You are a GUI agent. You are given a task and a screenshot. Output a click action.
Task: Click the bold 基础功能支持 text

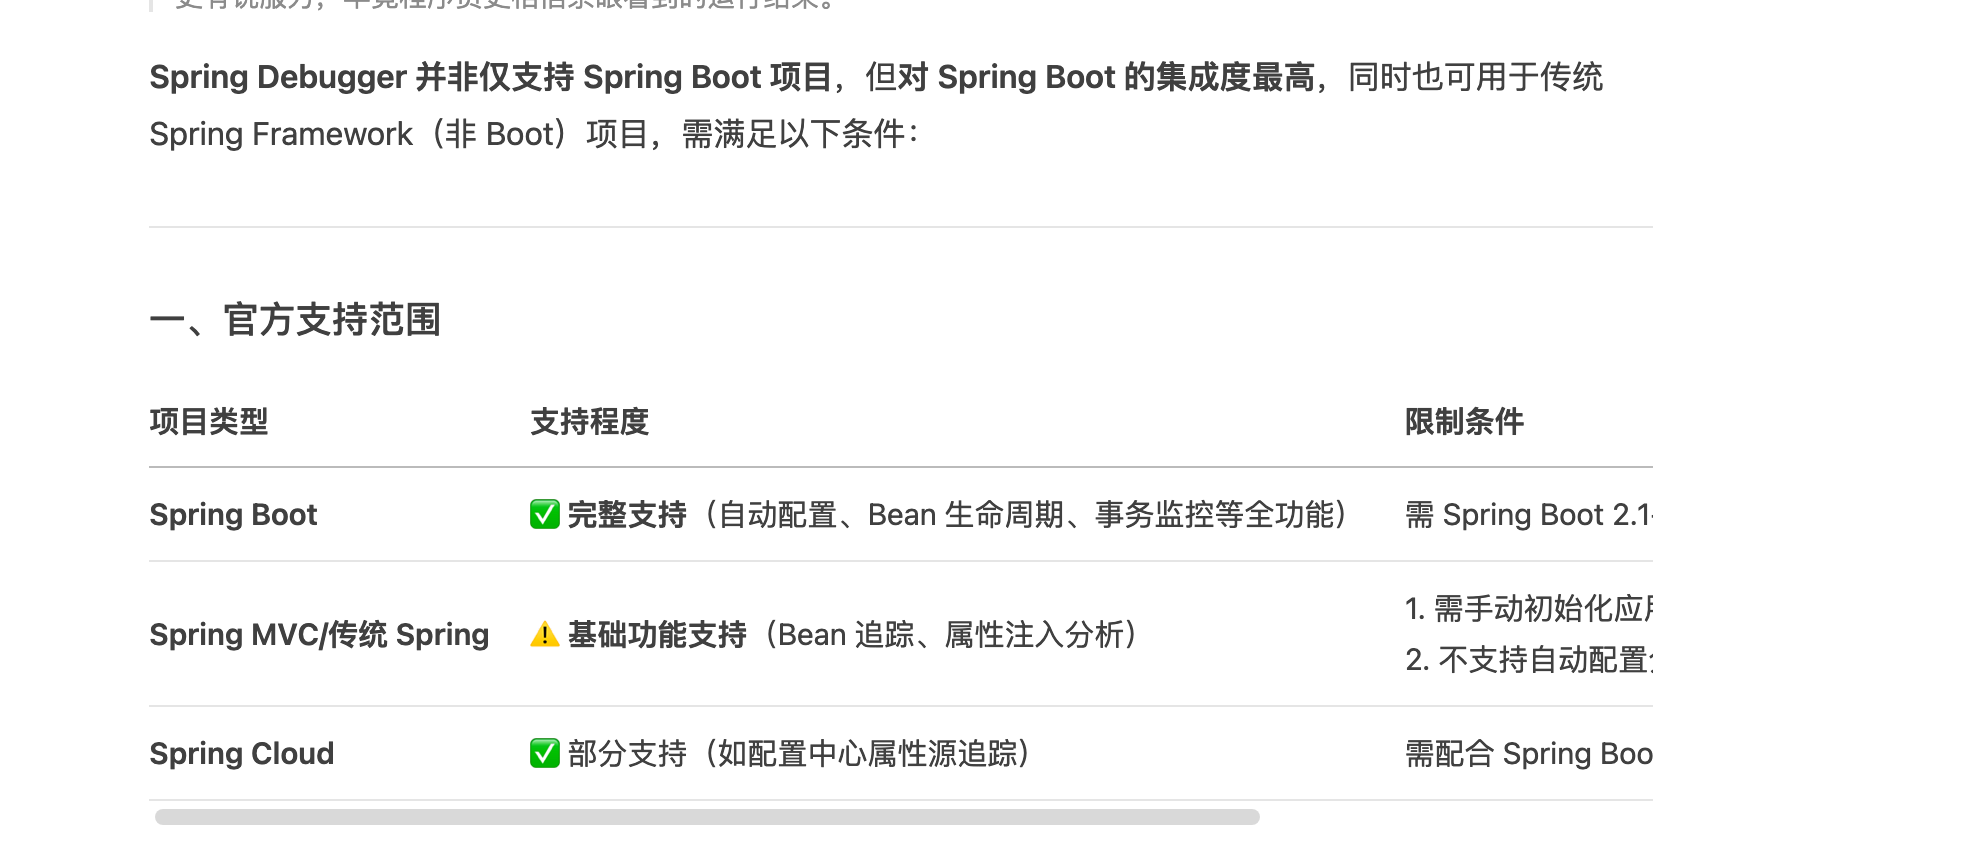point(657,635)
